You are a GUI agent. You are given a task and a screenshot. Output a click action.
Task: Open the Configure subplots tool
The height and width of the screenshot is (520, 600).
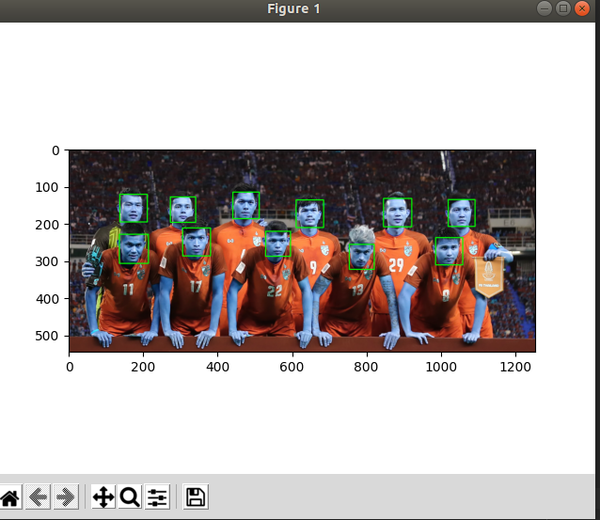(x=157, y=497)
